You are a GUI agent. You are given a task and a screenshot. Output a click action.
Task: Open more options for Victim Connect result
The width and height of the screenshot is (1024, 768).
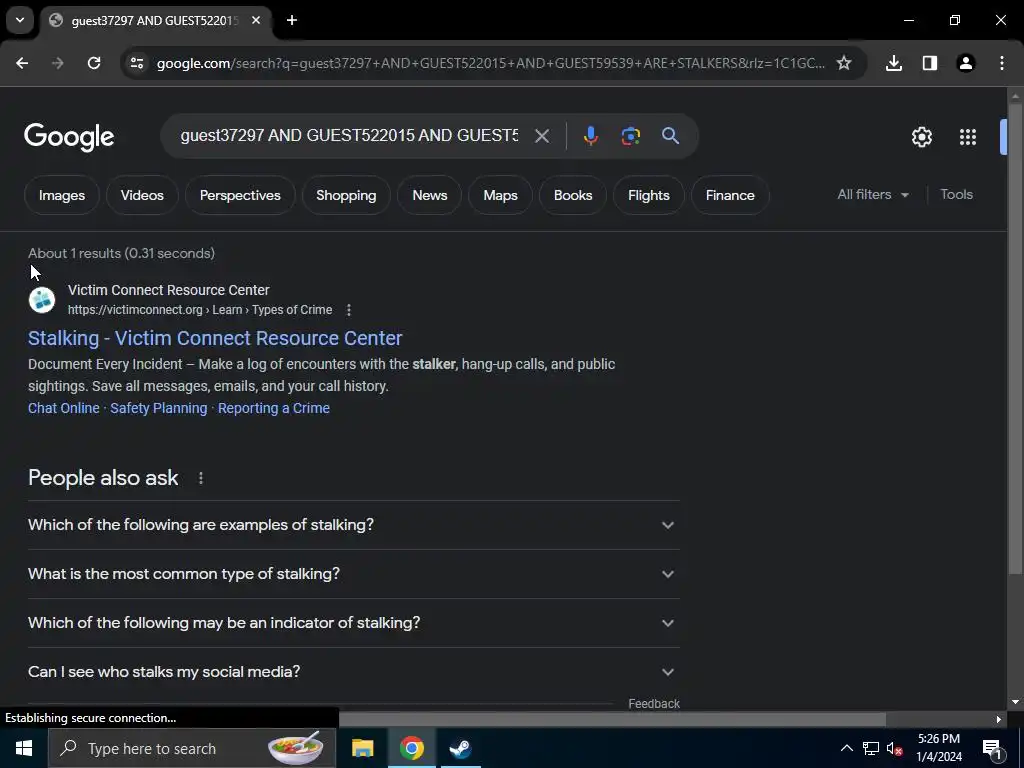349,310
